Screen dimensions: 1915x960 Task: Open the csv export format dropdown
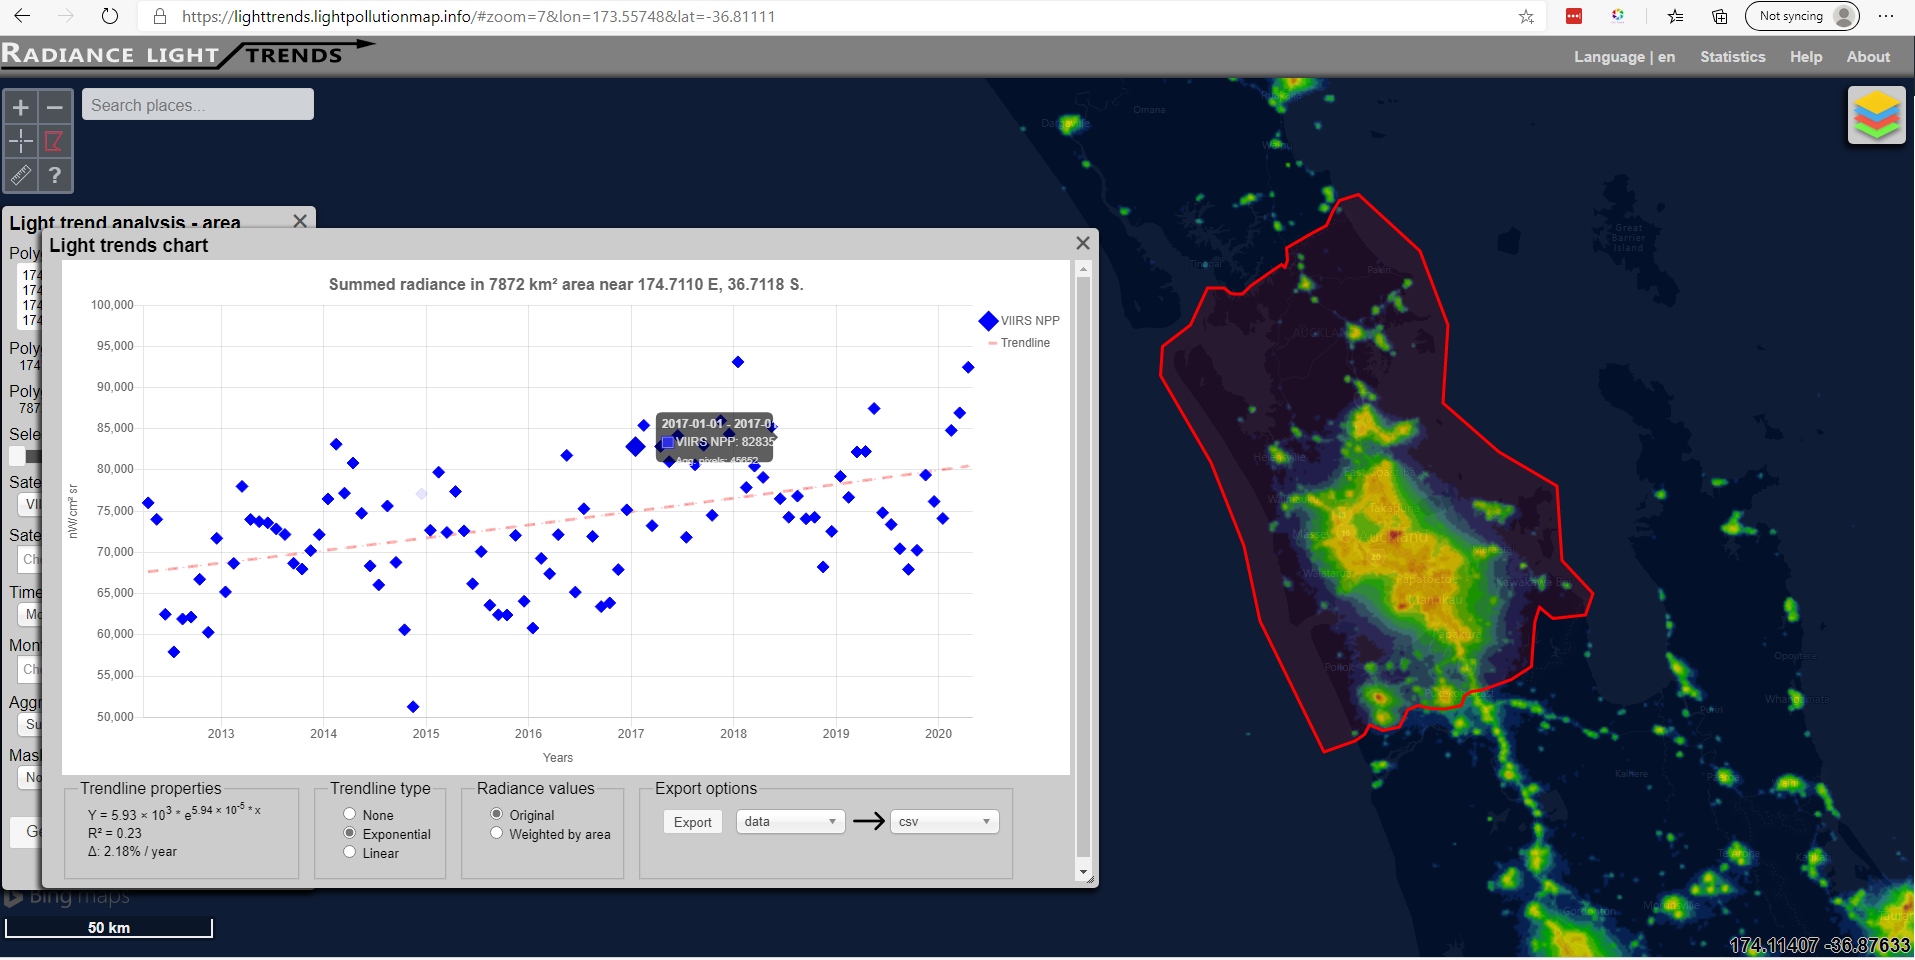click(x=944, y=822)
